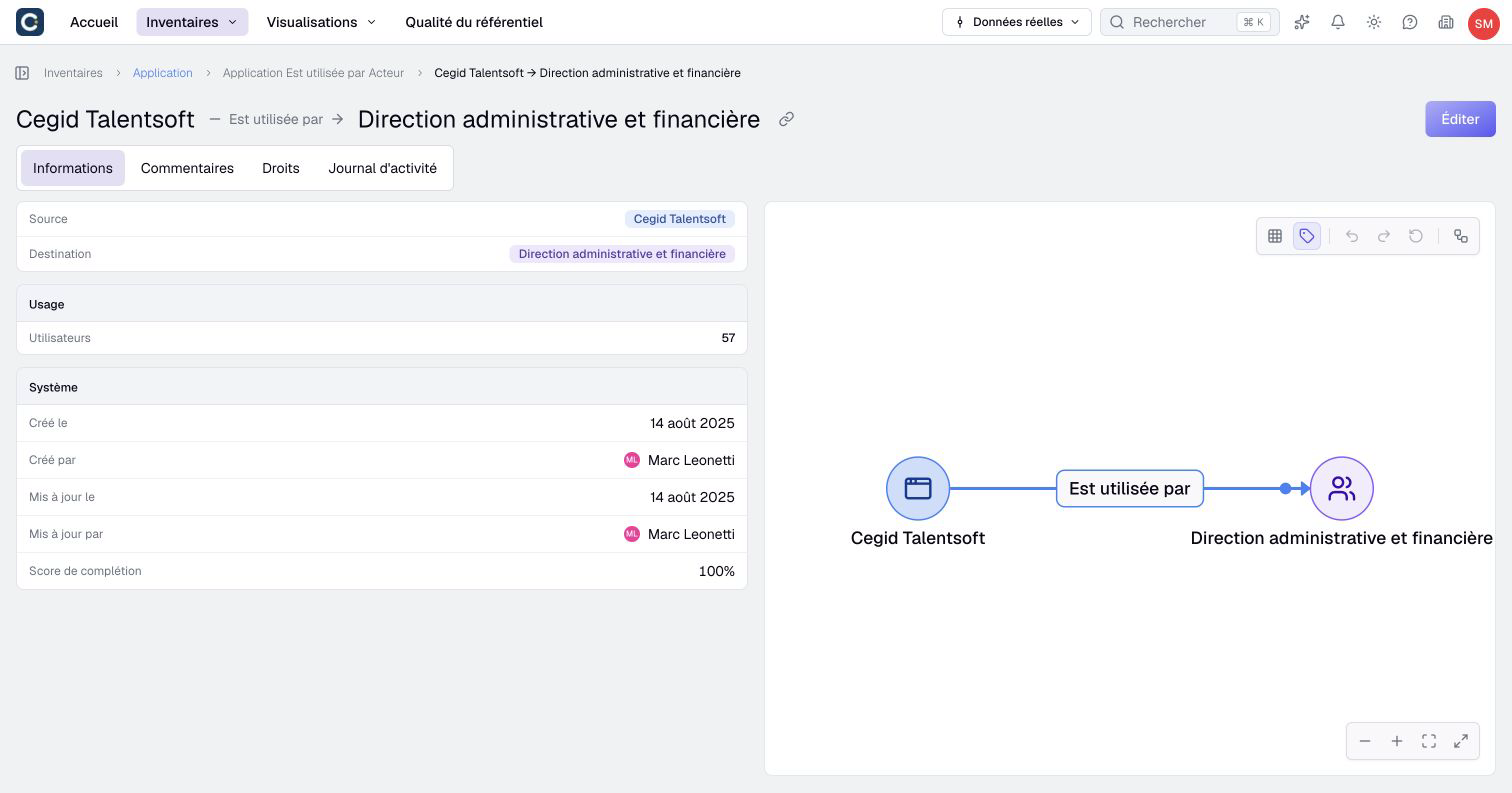Click the arrow endpoint dot on the edge
The height and width of the screenshot is (793, 1512).
(x=1285, y=489)
